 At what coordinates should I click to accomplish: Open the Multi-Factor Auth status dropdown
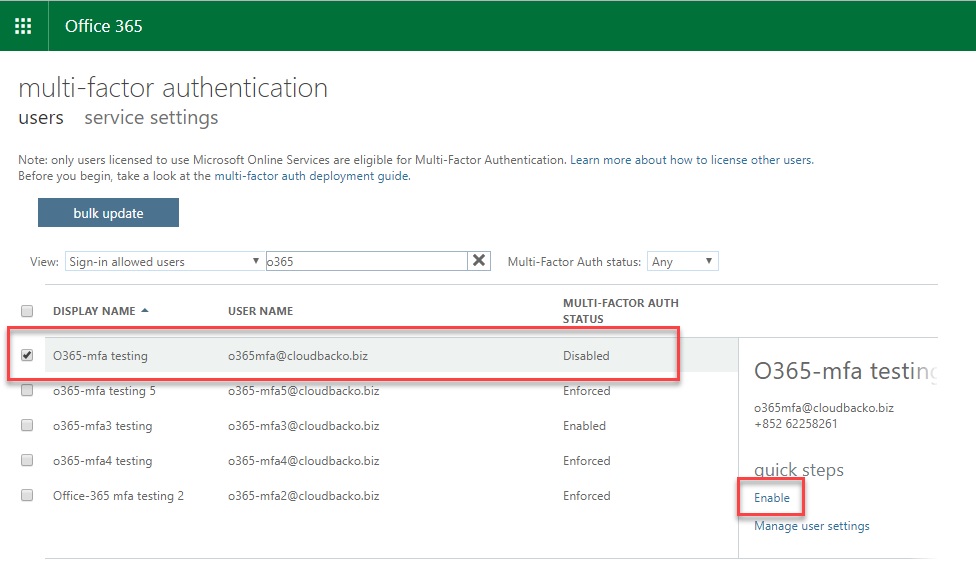pos(683,261)
